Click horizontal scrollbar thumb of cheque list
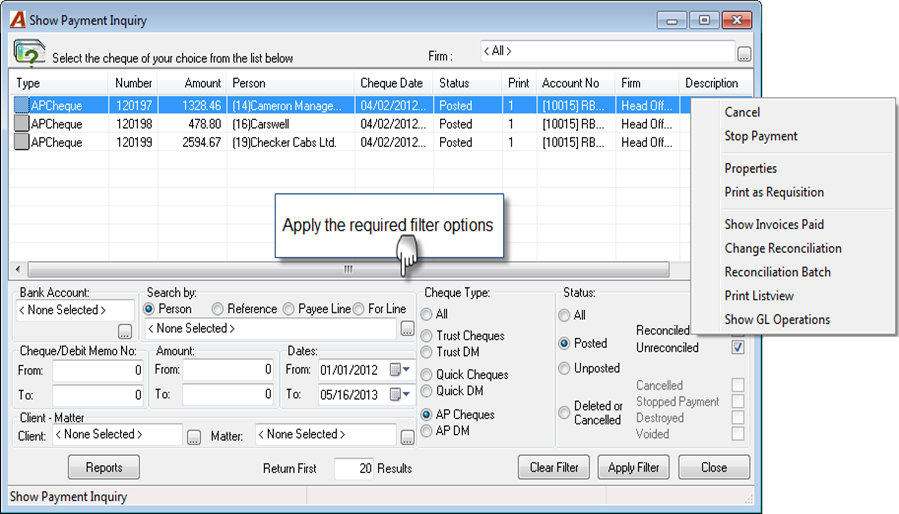Image resolution: width=899 pixels, height=514 pixels. (348, 269)
